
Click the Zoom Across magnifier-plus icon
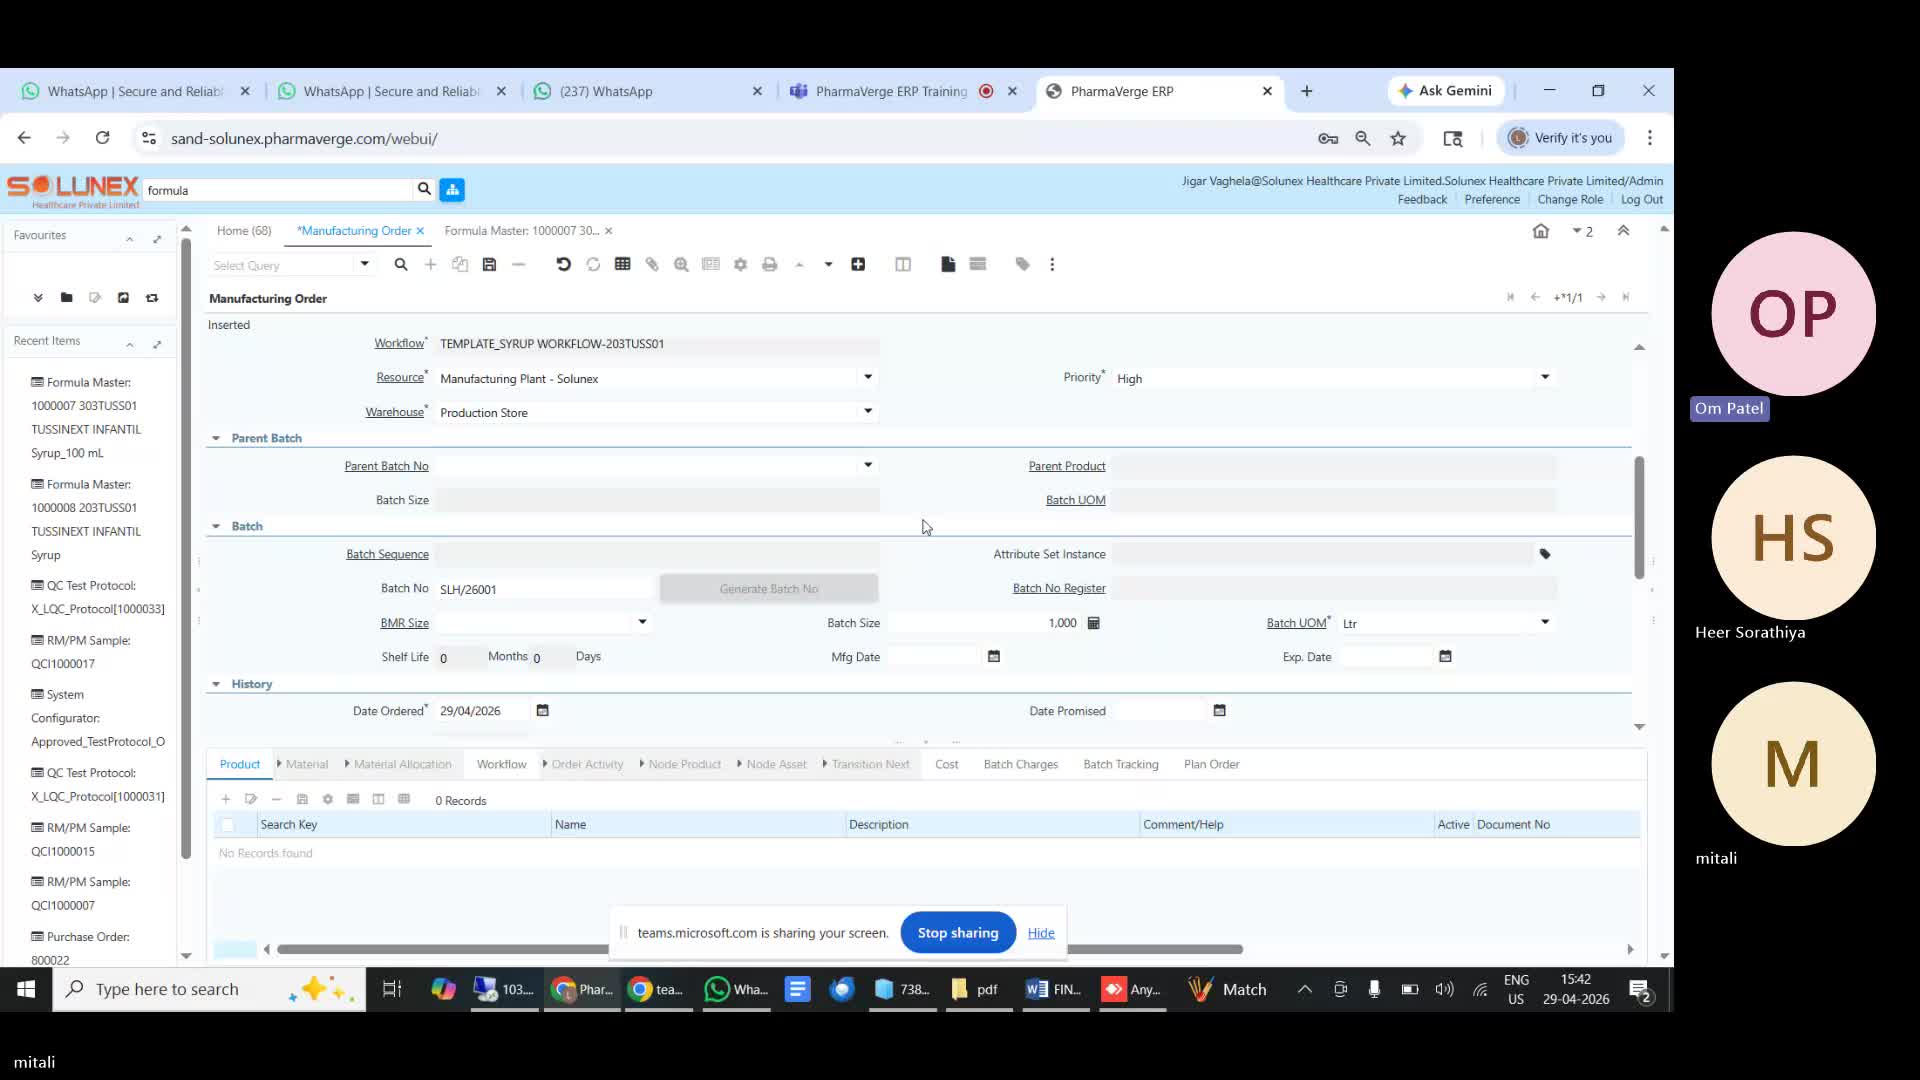[x=681, y=265]
